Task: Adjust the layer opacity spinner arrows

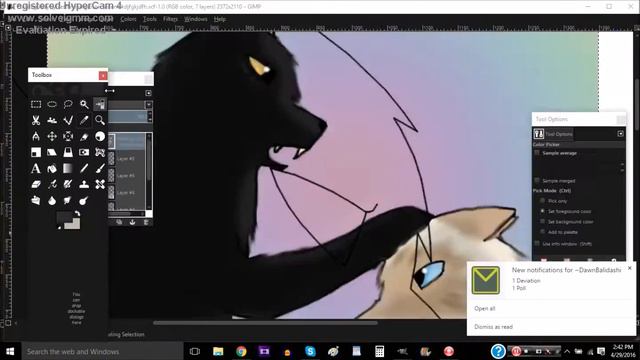Action: pyautogui.click(x=149, y=117)
